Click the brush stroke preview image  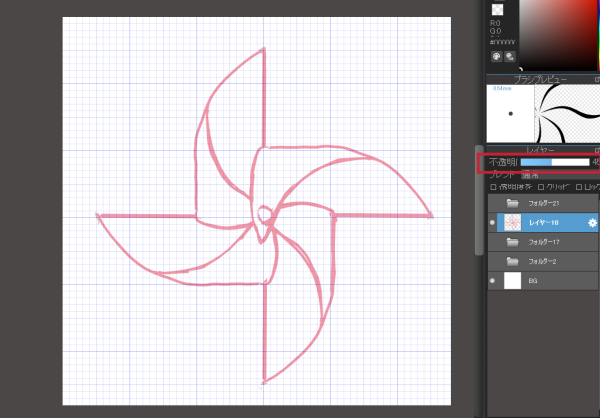coord(567,114)
